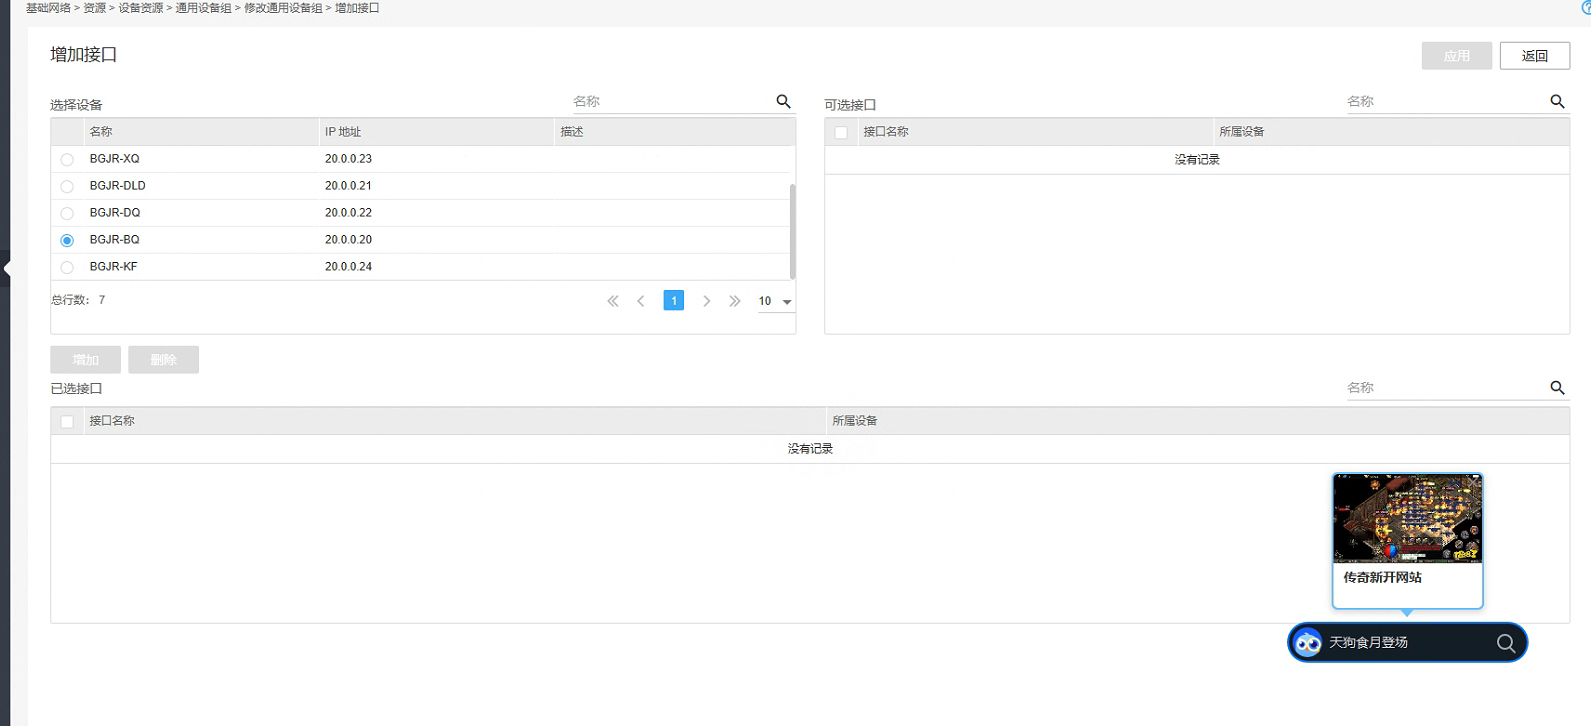Select the BGJR-DQ device radio button
This screenshot has height=726, width=1591.
[x=67, y=213]
